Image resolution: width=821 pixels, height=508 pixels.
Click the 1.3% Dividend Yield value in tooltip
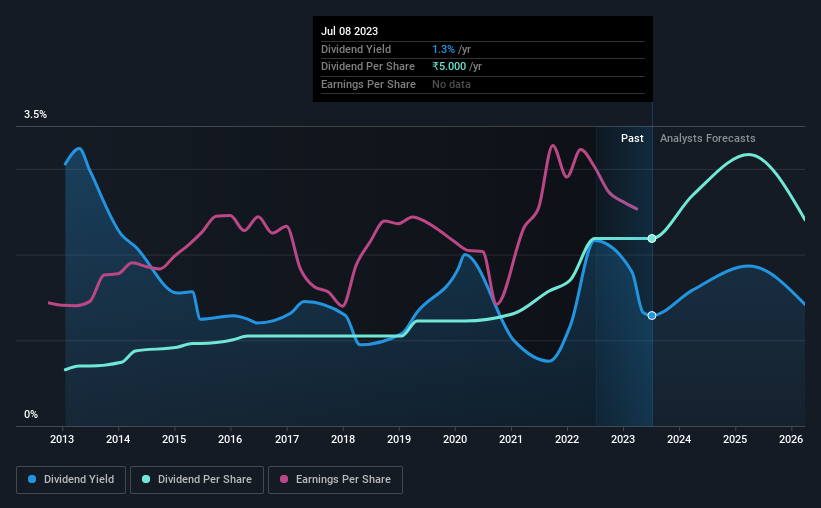click(x=443, y=49)
